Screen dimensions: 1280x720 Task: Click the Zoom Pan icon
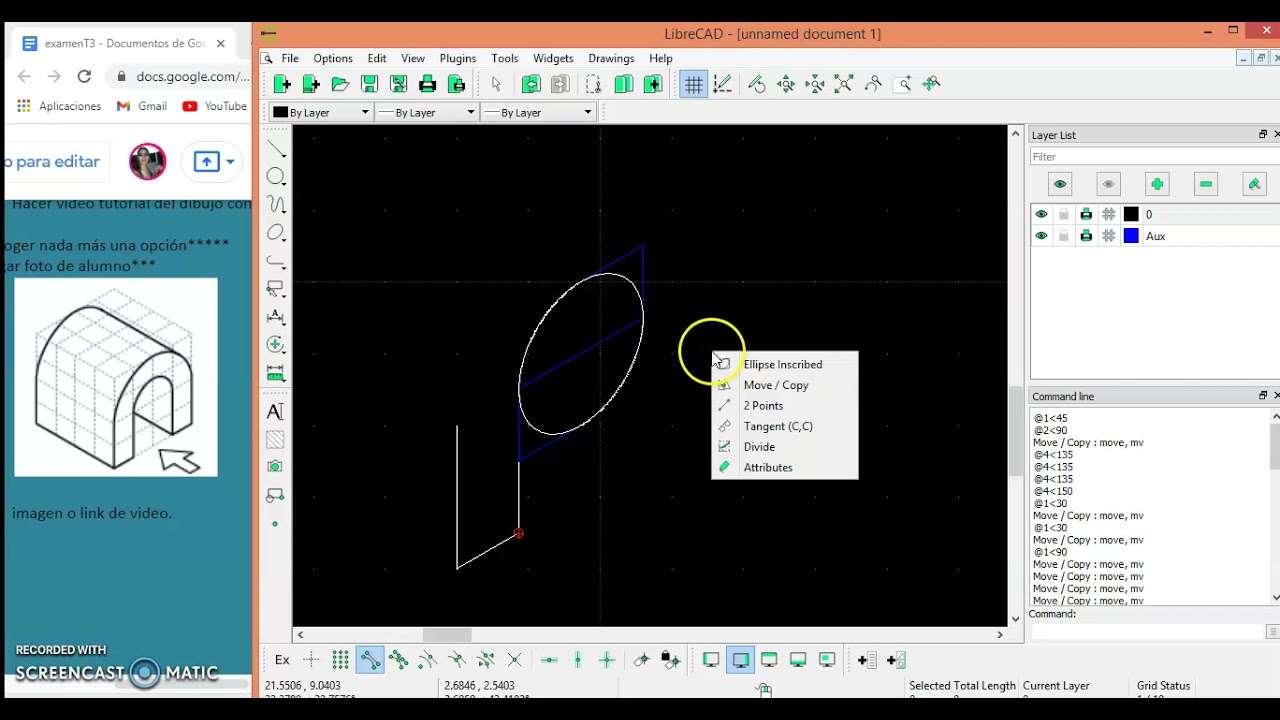click(931, 85)
